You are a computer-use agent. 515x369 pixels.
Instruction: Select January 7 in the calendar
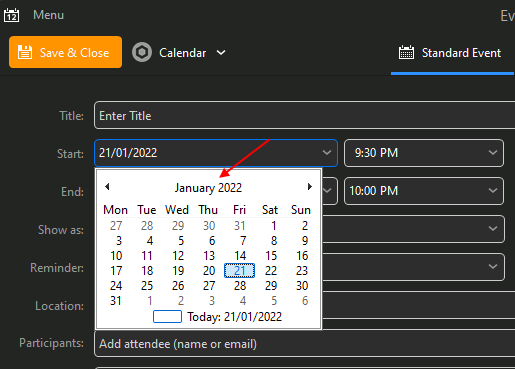click(243, 241)
